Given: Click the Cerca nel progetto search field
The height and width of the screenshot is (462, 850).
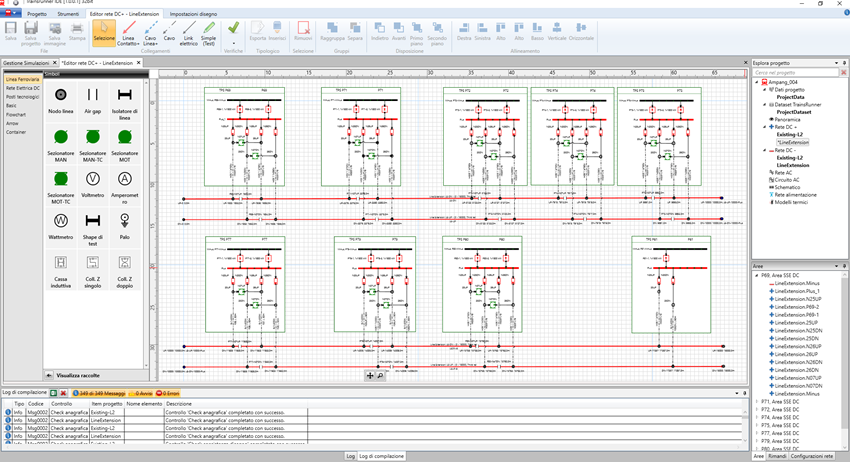Looking at the screenshot, I should (796, 73).
